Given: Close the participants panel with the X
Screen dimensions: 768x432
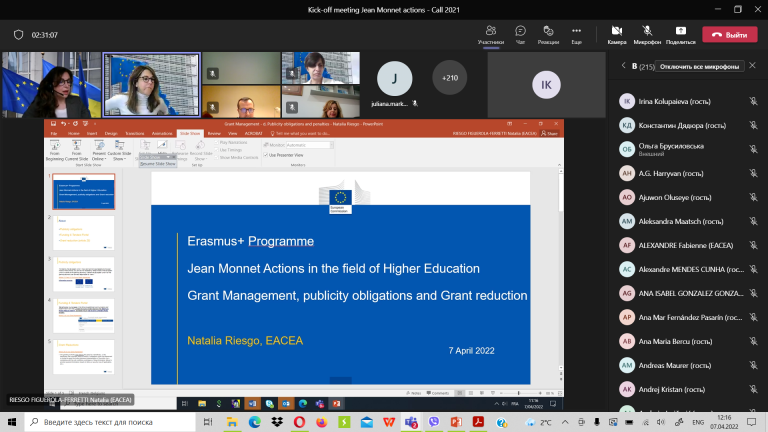Looking at the screenshot, I should (x=752, y=65).
